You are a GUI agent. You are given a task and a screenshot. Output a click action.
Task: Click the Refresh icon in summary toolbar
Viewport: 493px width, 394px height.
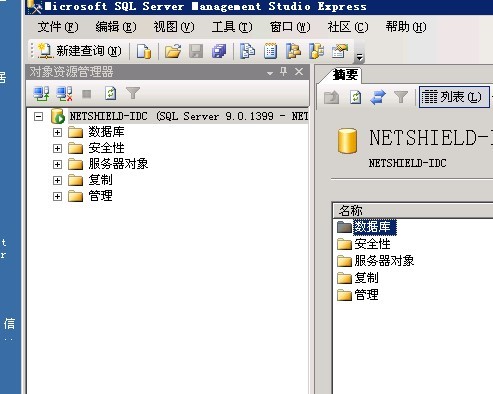(355, 97)
